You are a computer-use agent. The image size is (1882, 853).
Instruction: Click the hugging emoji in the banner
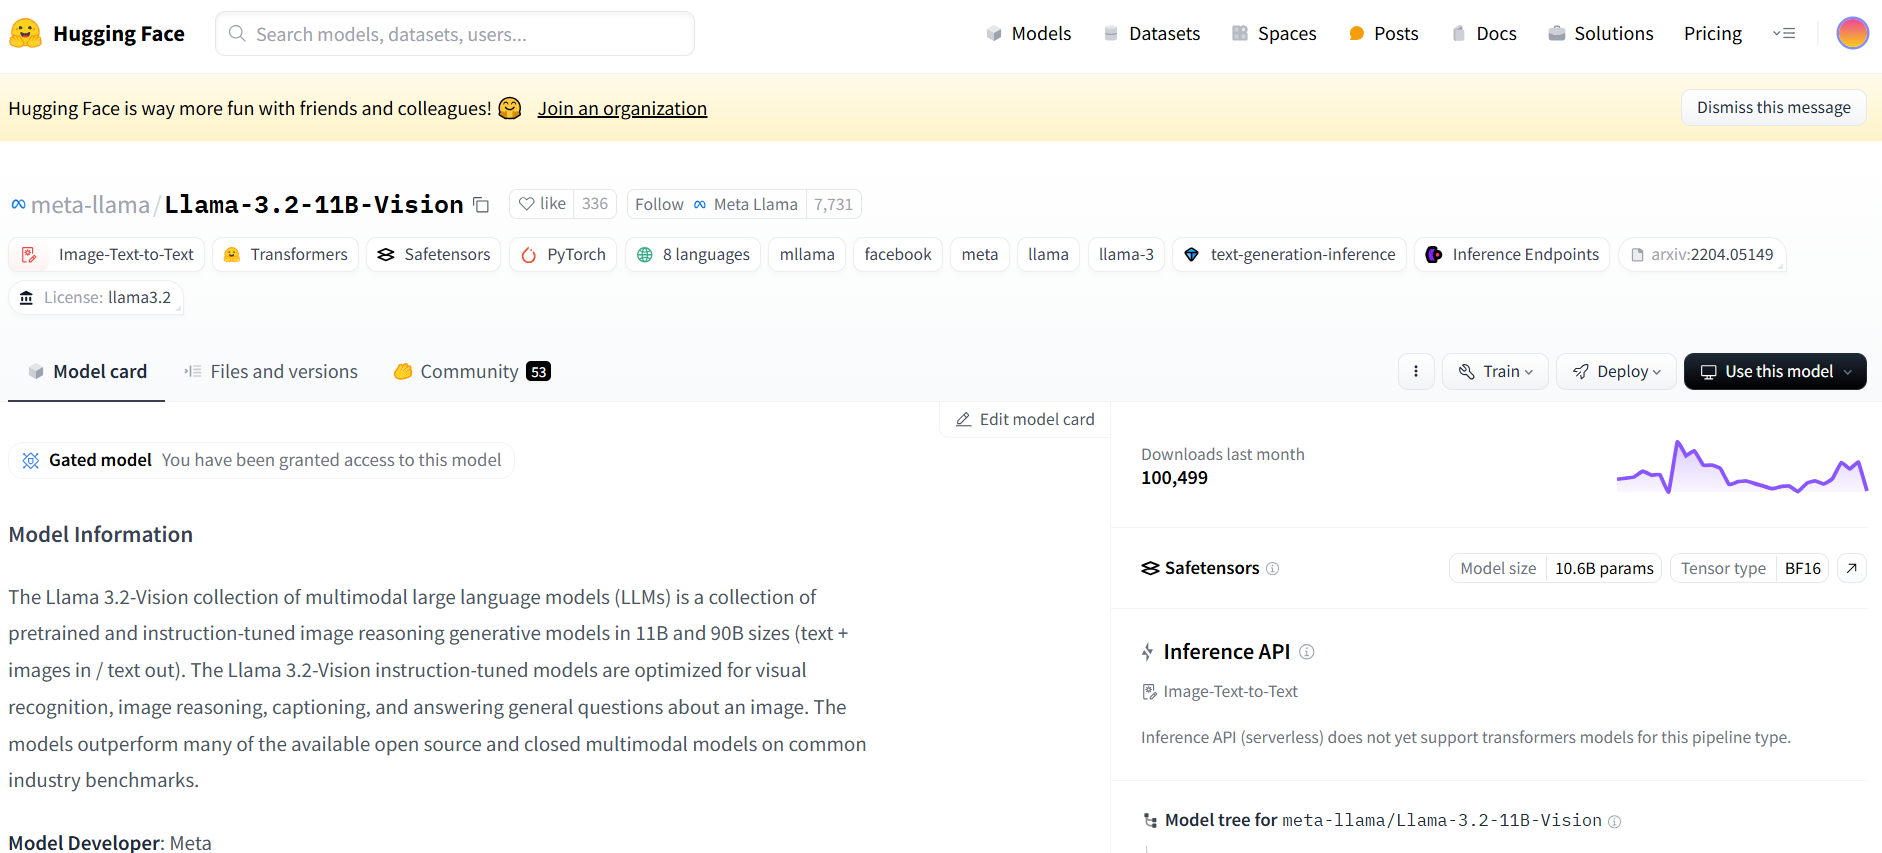point(510,108)
